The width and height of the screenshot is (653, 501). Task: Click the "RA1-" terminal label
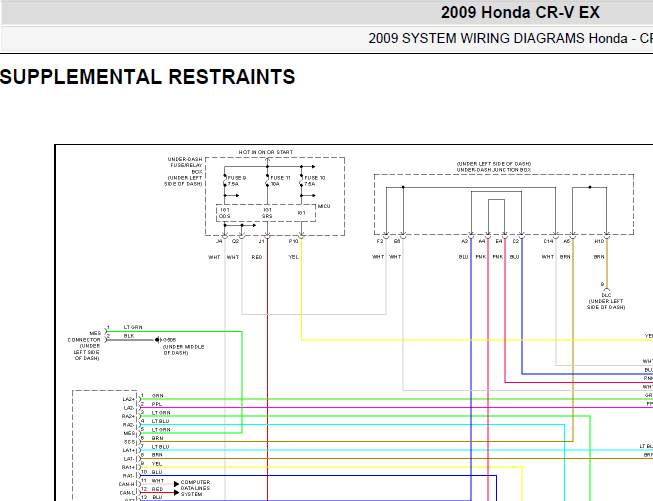coord(128,476)
